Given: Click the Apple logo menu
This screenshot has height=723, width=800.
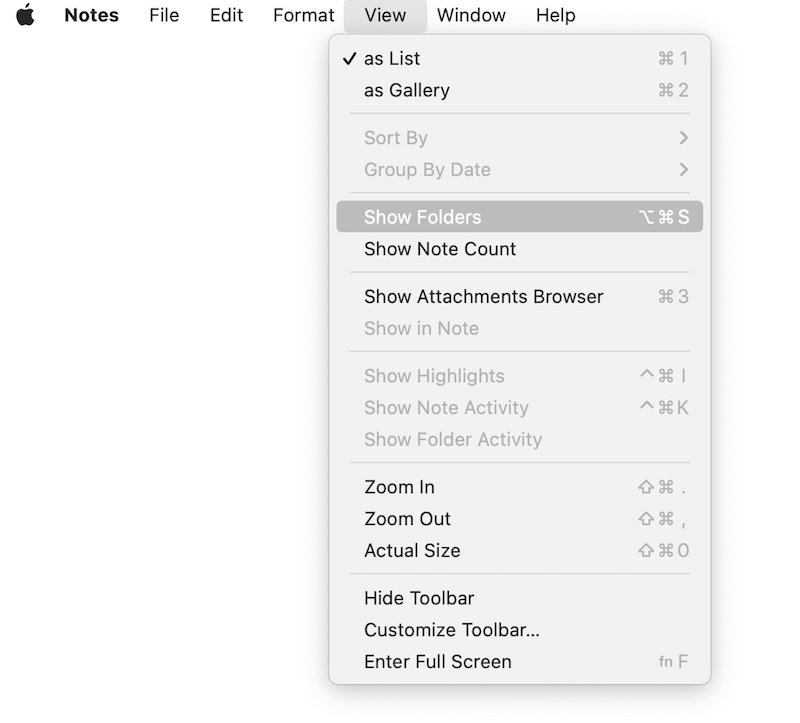Looking at the screenshot, I should [x=25, y=15].
